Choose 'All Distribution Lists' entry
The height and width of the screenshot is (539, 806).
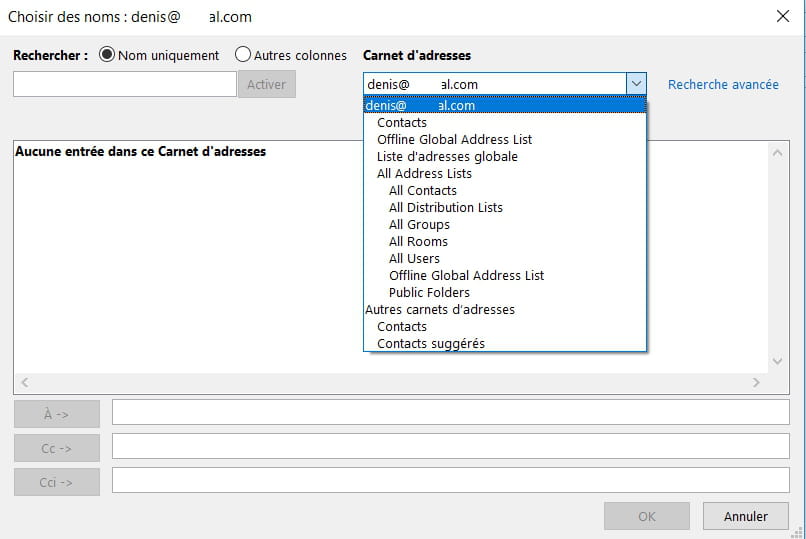point(445,208)
